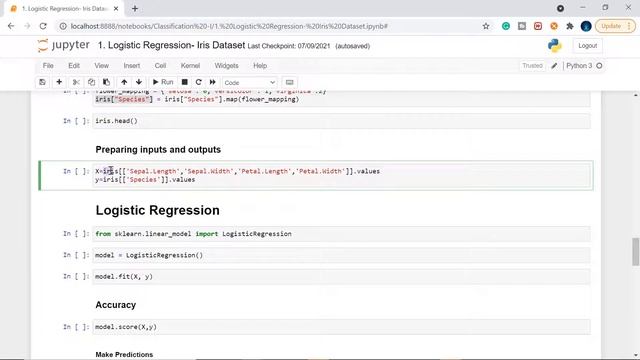Click the browser address bar URL
This screenshot has height=360, width=640.
[229, 26]
